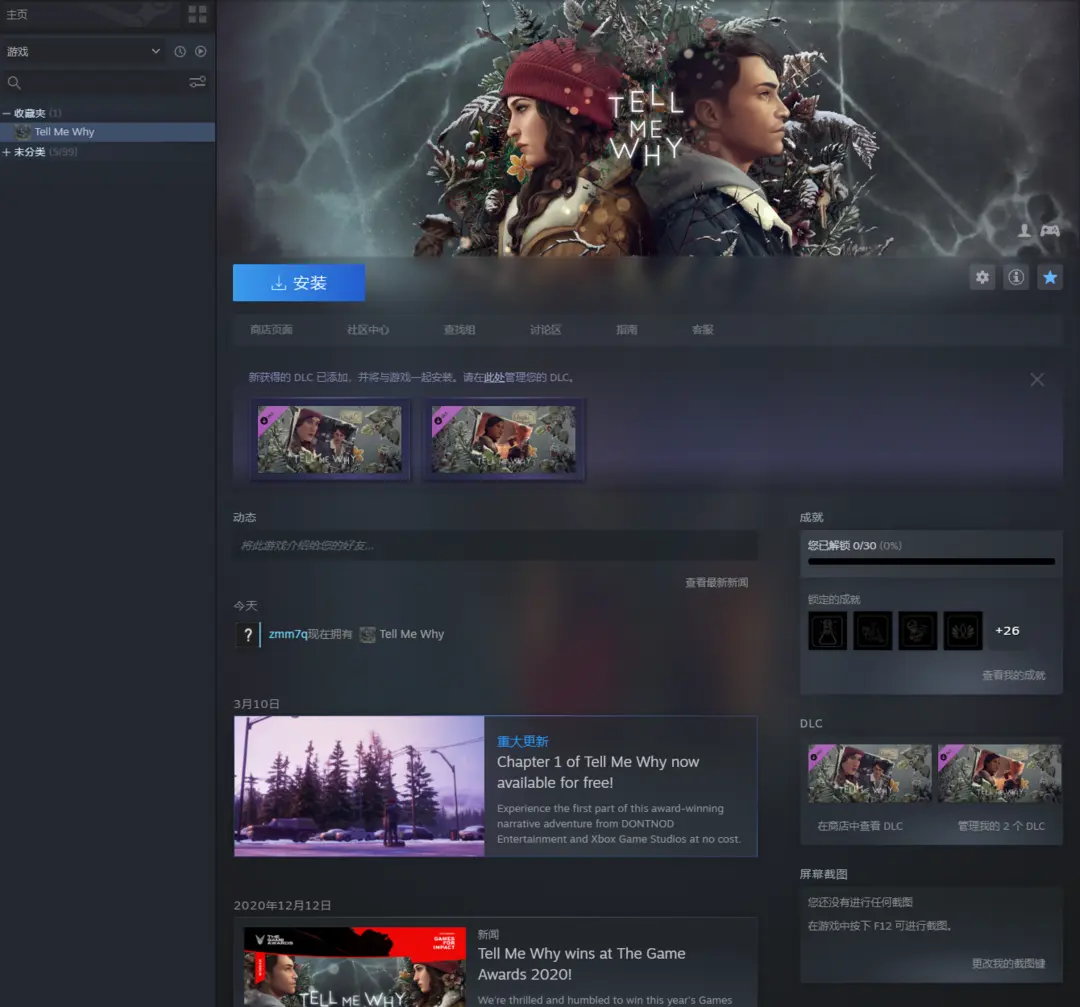The height and width of the screenshot is (1007, 1080).
Task: Click 管理我的 2 个 DLC link
Action: pos(1001,826)
